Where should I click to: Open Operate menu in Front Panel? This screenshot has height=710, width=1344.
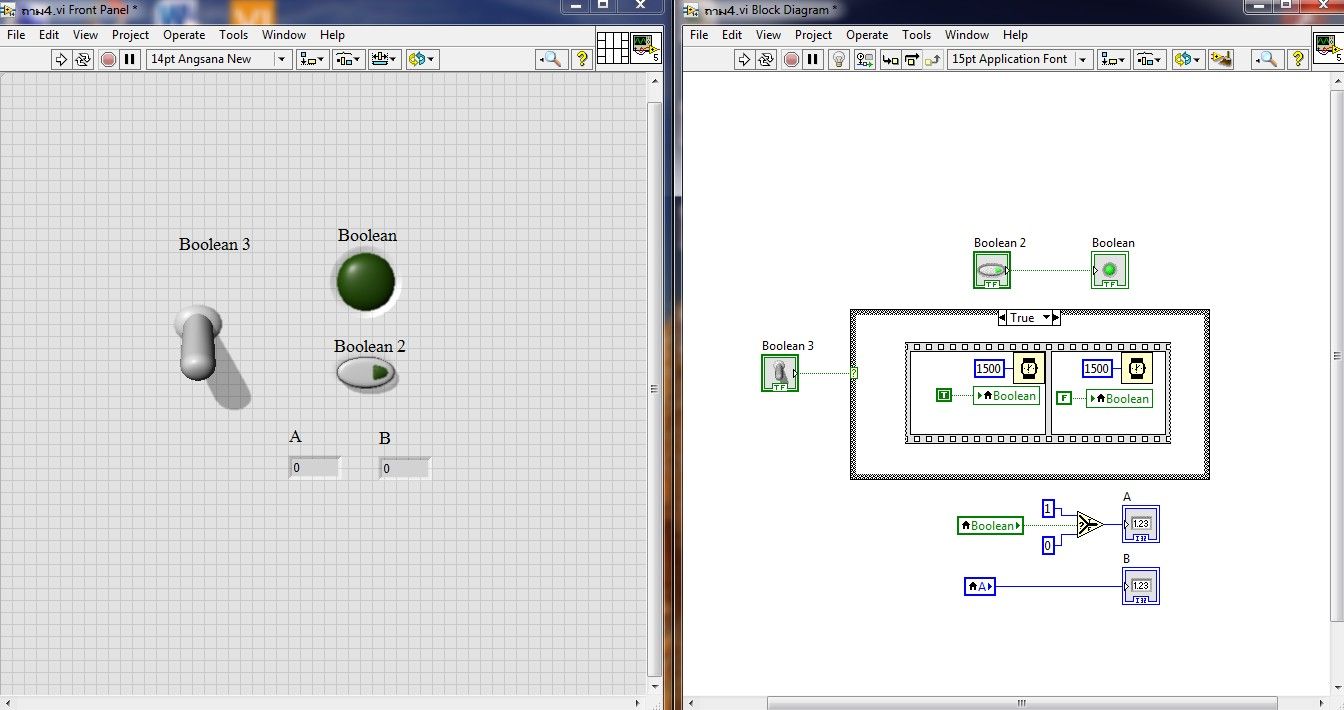click(184, 34)
